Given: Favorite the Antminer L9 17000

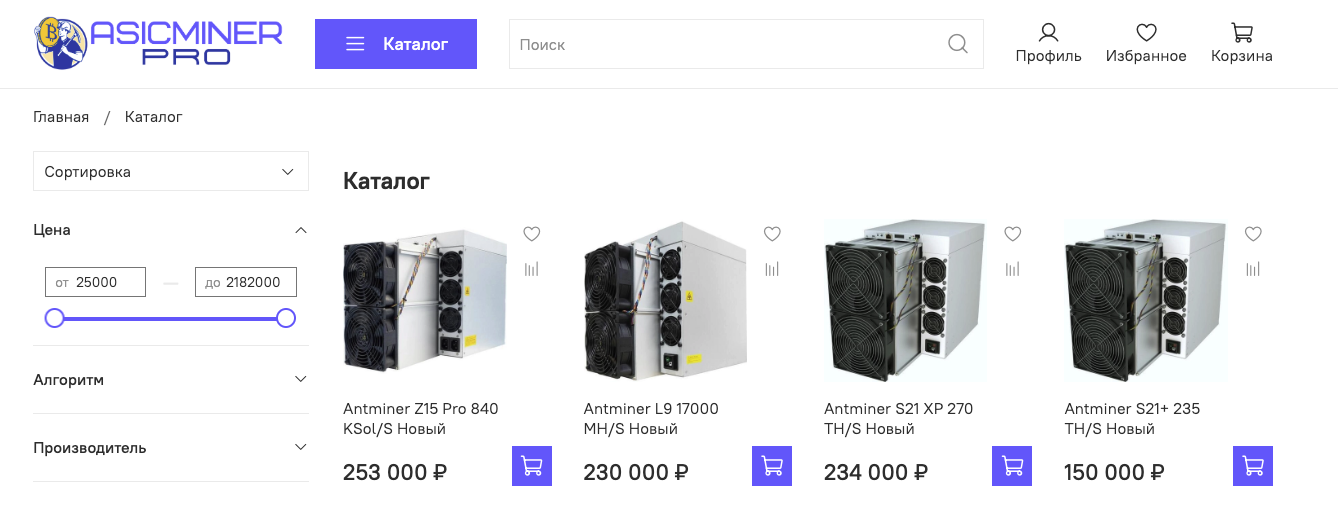Looking at the screenshot, I should (x=772, y=234).
